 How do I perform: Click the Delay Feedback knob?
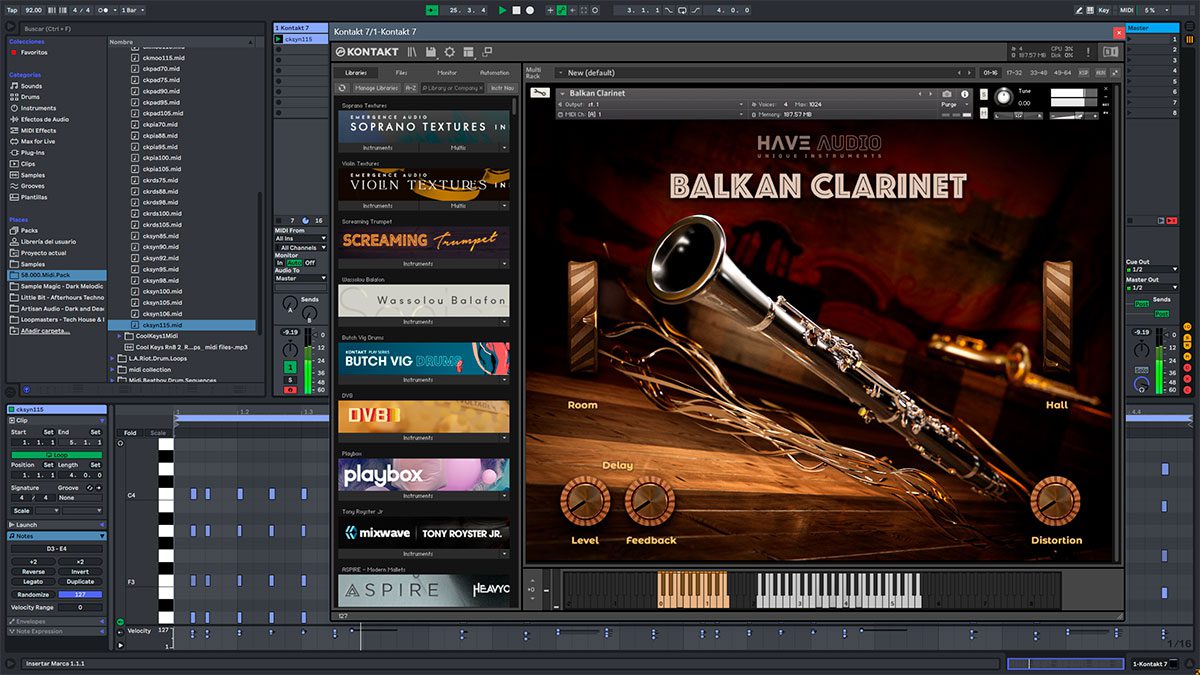click(x=650, y=501)
